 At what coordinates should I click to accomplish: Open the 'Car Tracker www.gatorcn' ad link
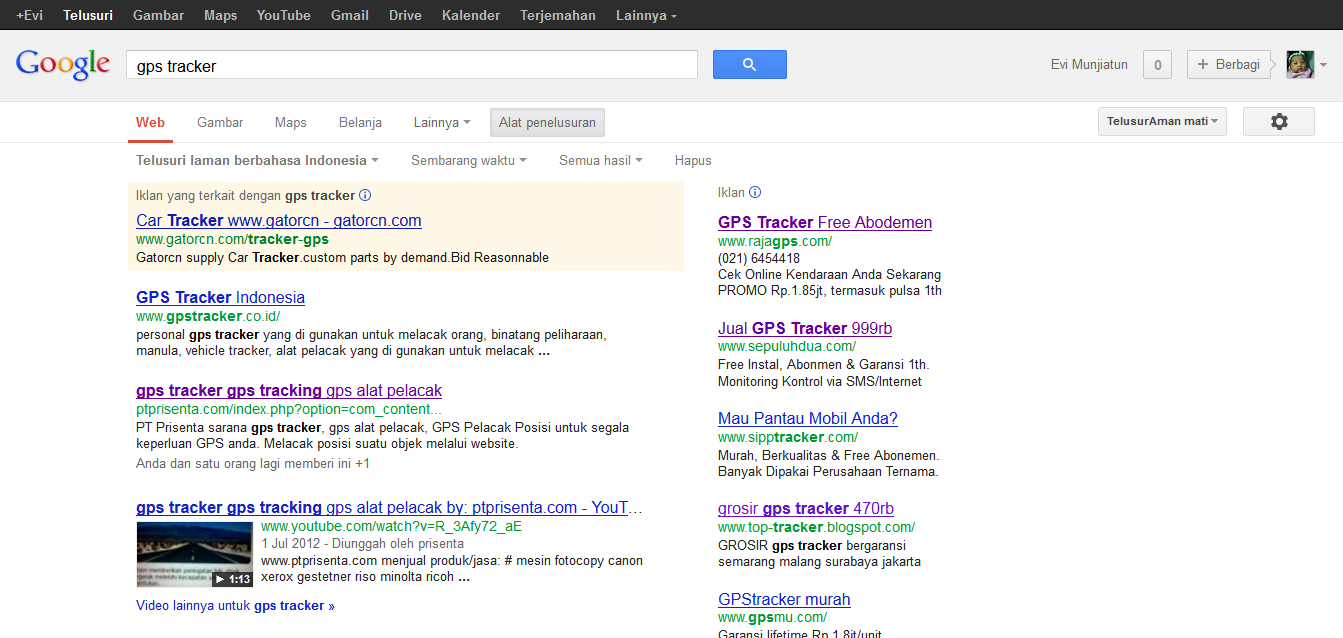tap(279, 220)
